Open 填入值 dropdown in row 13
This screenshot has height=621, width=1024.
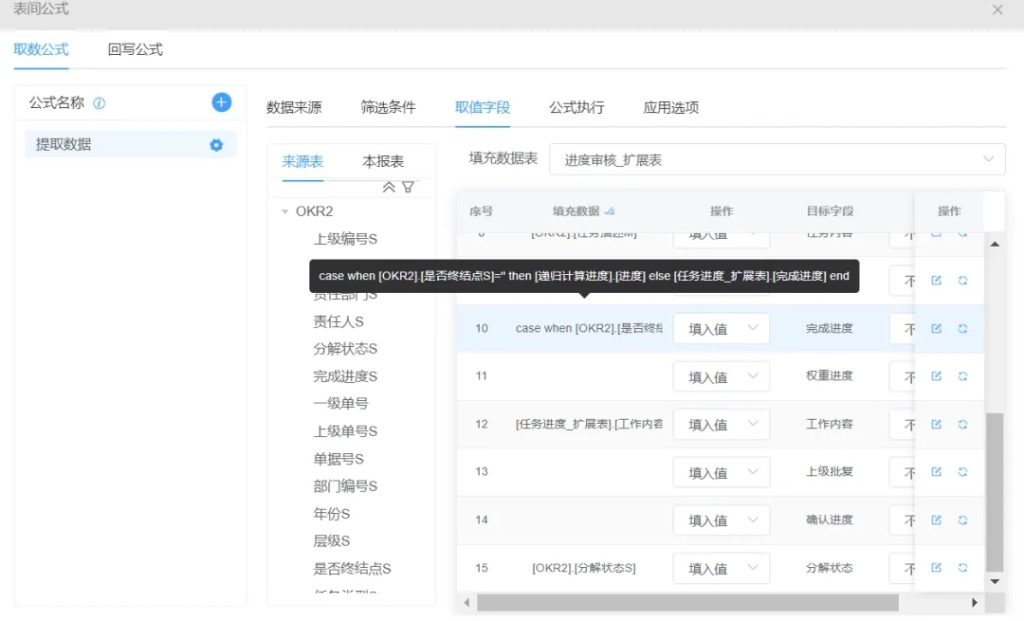pyautogui.click(x=721, y=472)
